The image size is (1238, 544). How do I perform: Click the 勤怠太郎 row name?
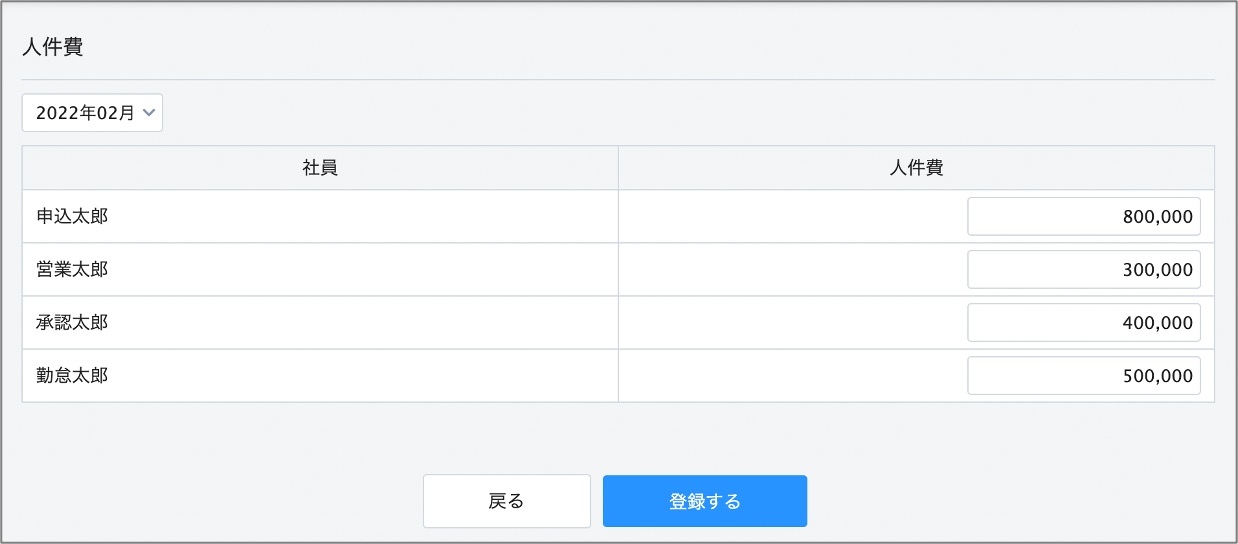(72, 376)
